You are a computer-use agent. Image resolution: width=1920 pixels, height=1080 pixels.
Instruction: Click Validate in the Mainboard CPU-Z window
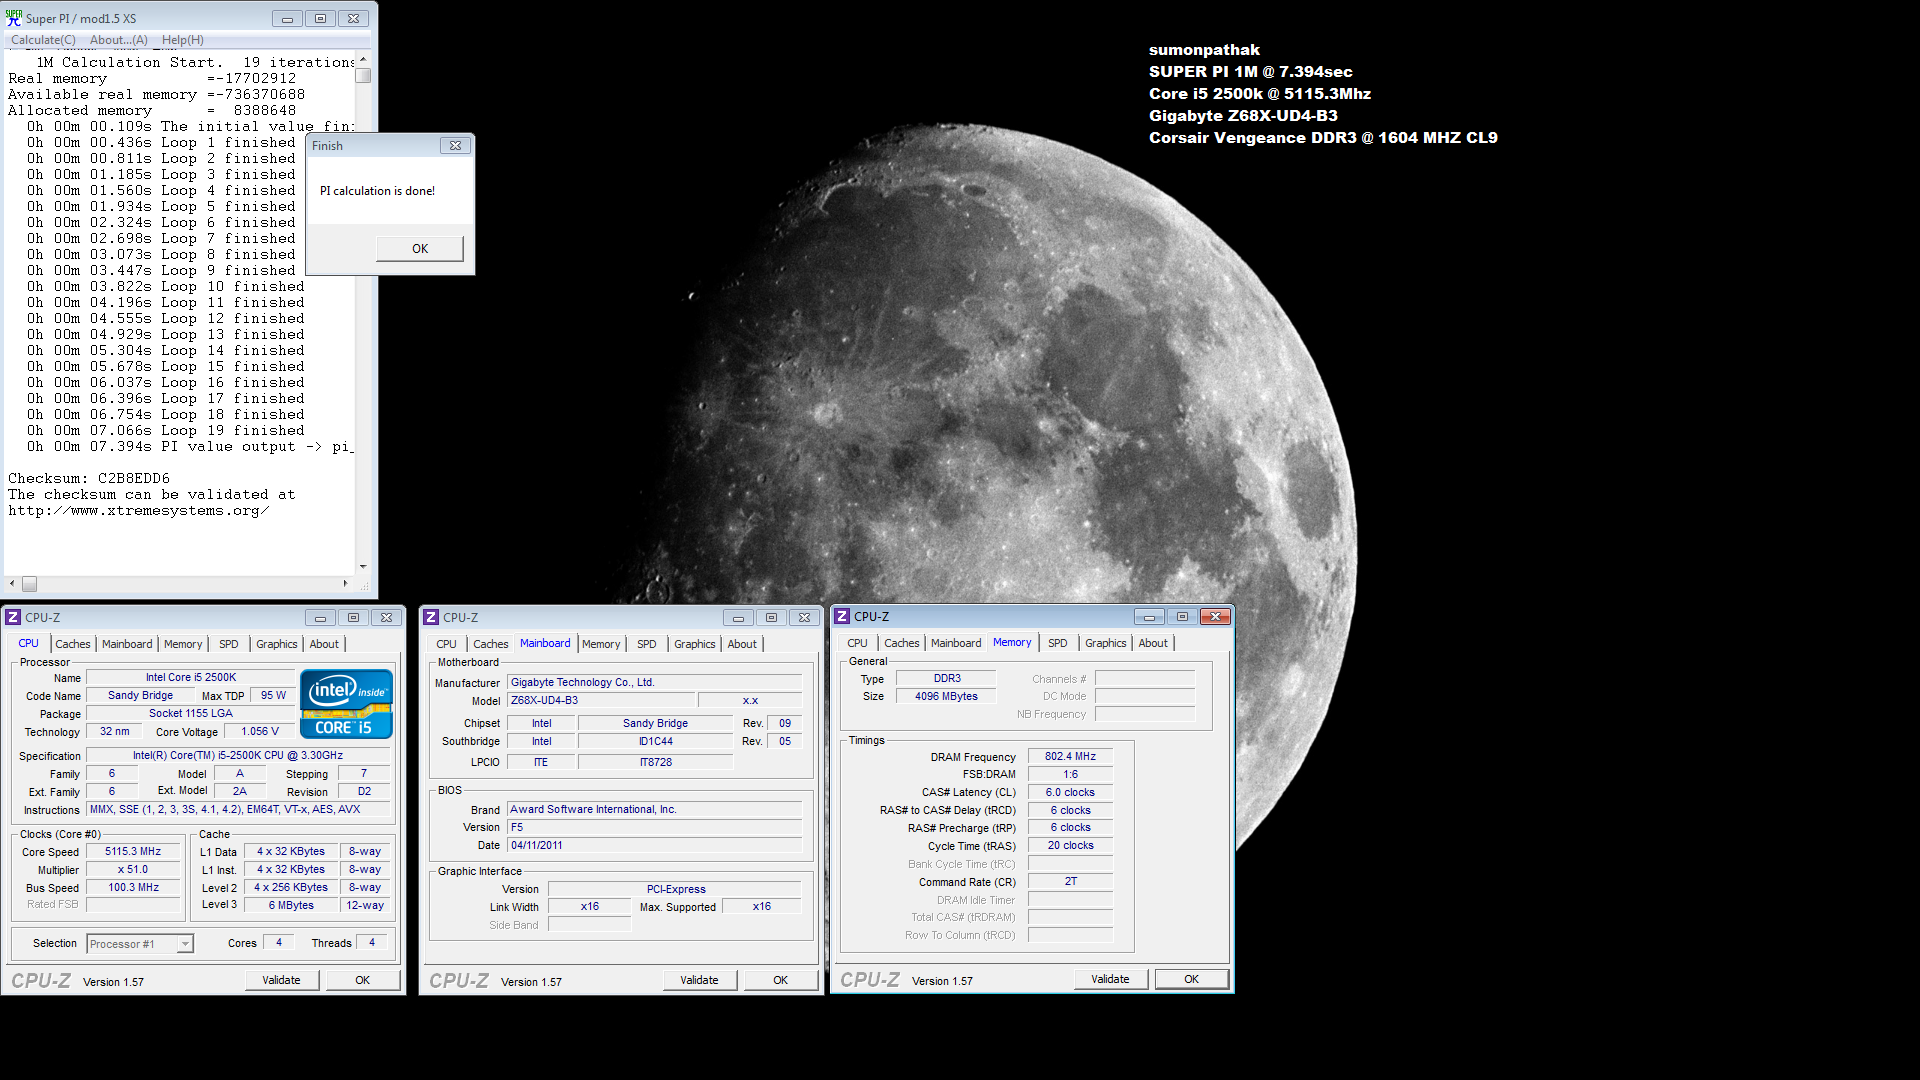(699, 980)
